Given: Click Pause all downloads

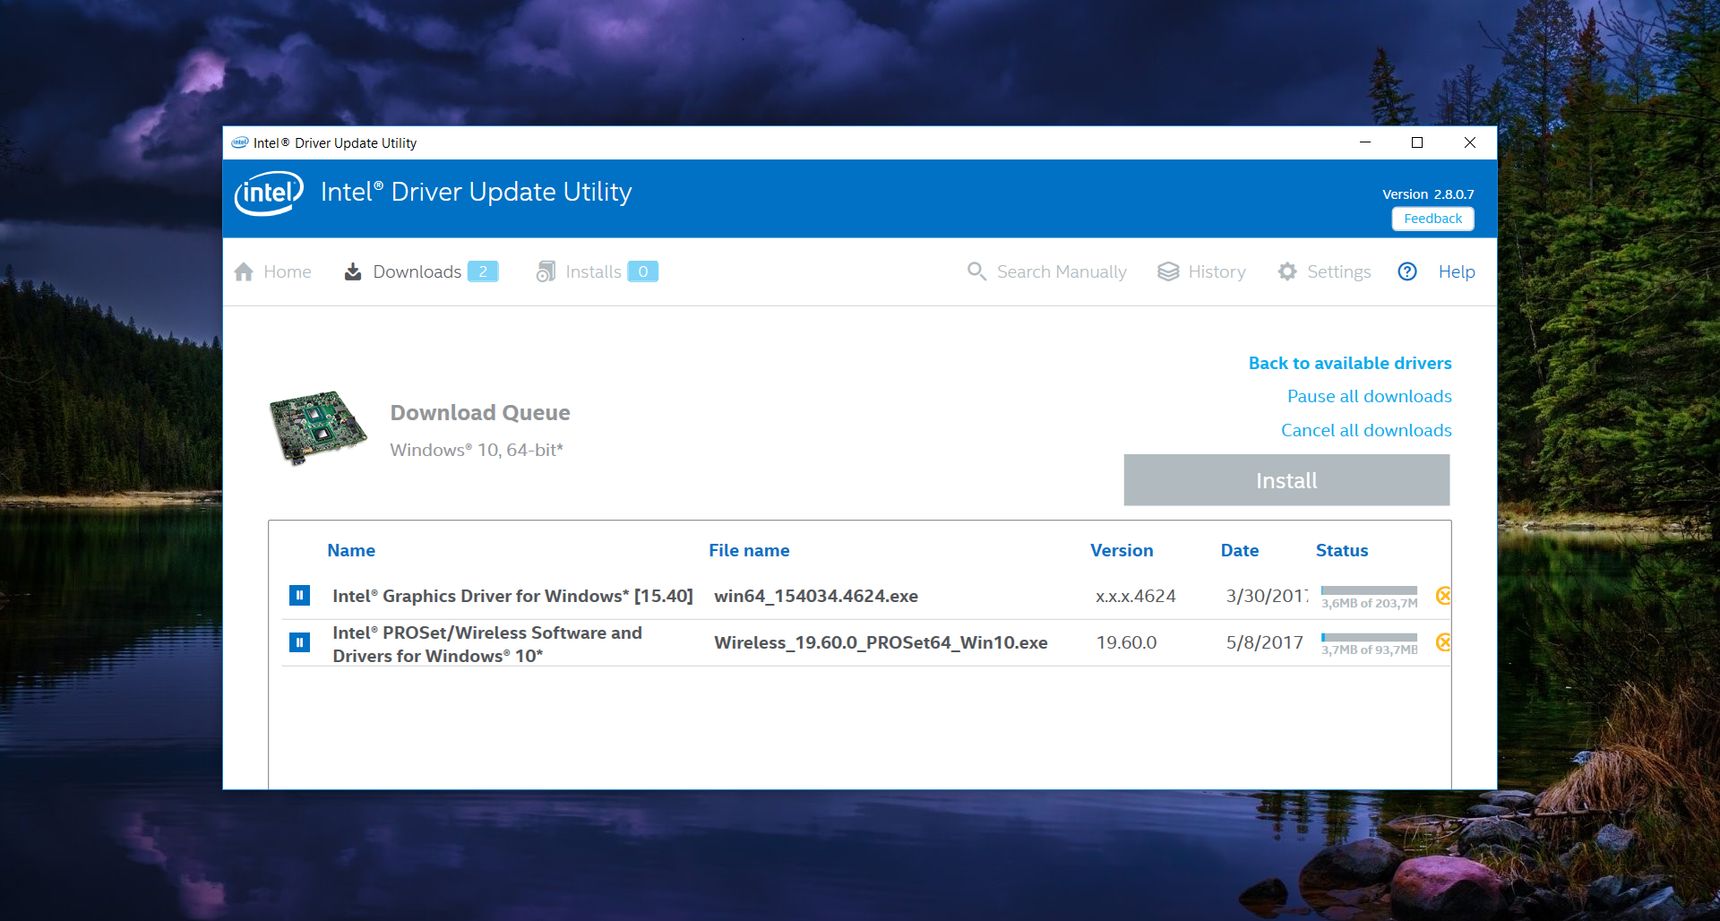Looking at the screenshot, I should coord(1369,396).
